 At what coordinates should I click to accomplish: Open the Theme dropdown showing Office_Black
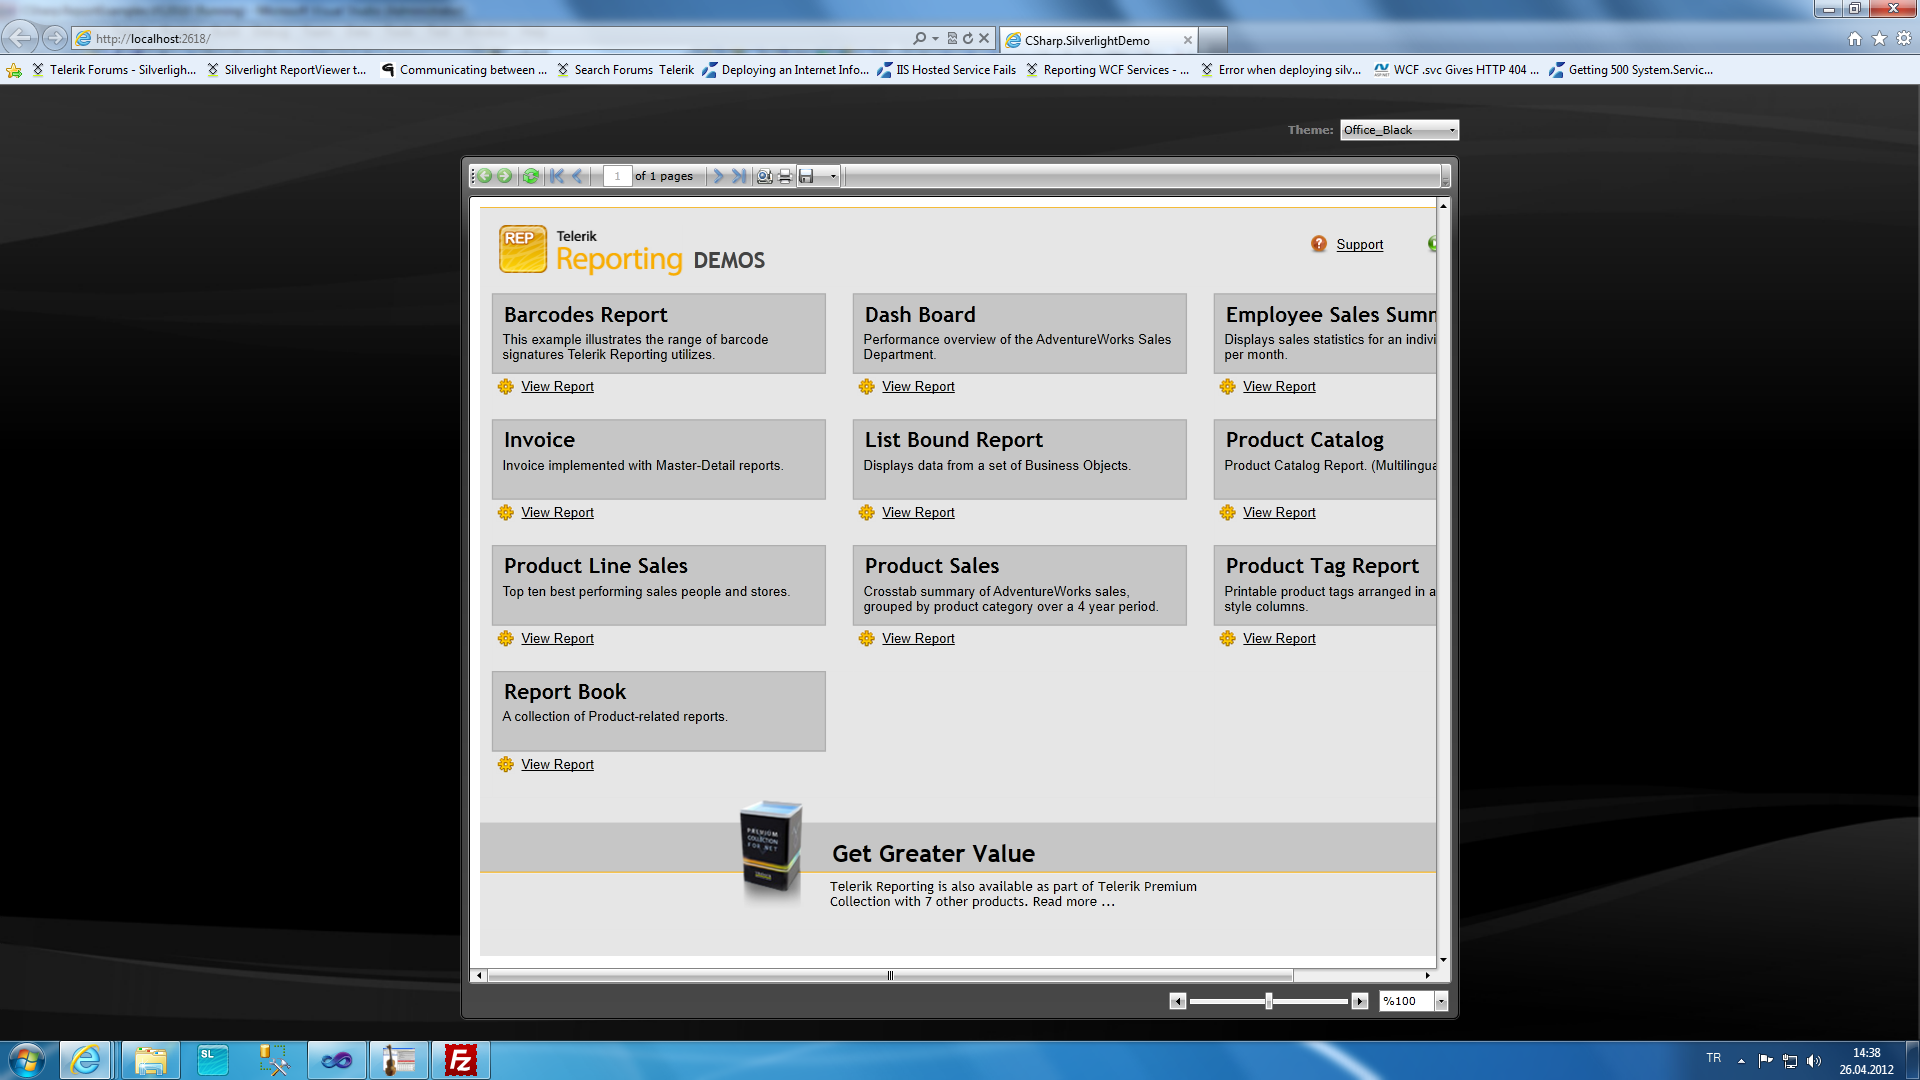click(1399, 130)
